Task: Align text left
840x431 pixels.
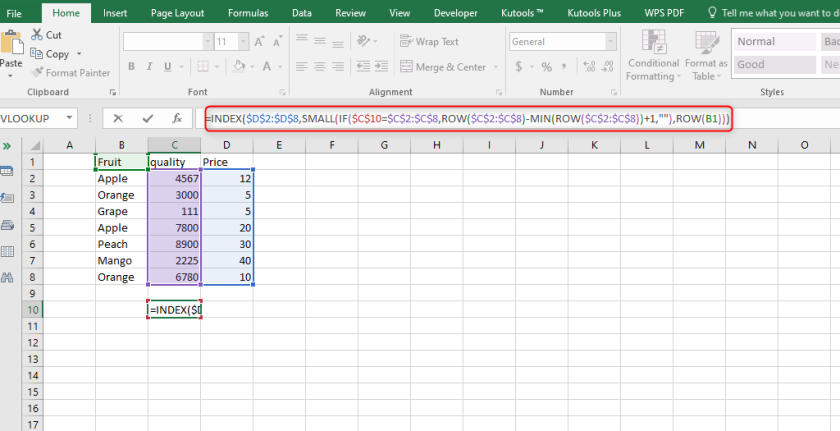Action: 302,66
